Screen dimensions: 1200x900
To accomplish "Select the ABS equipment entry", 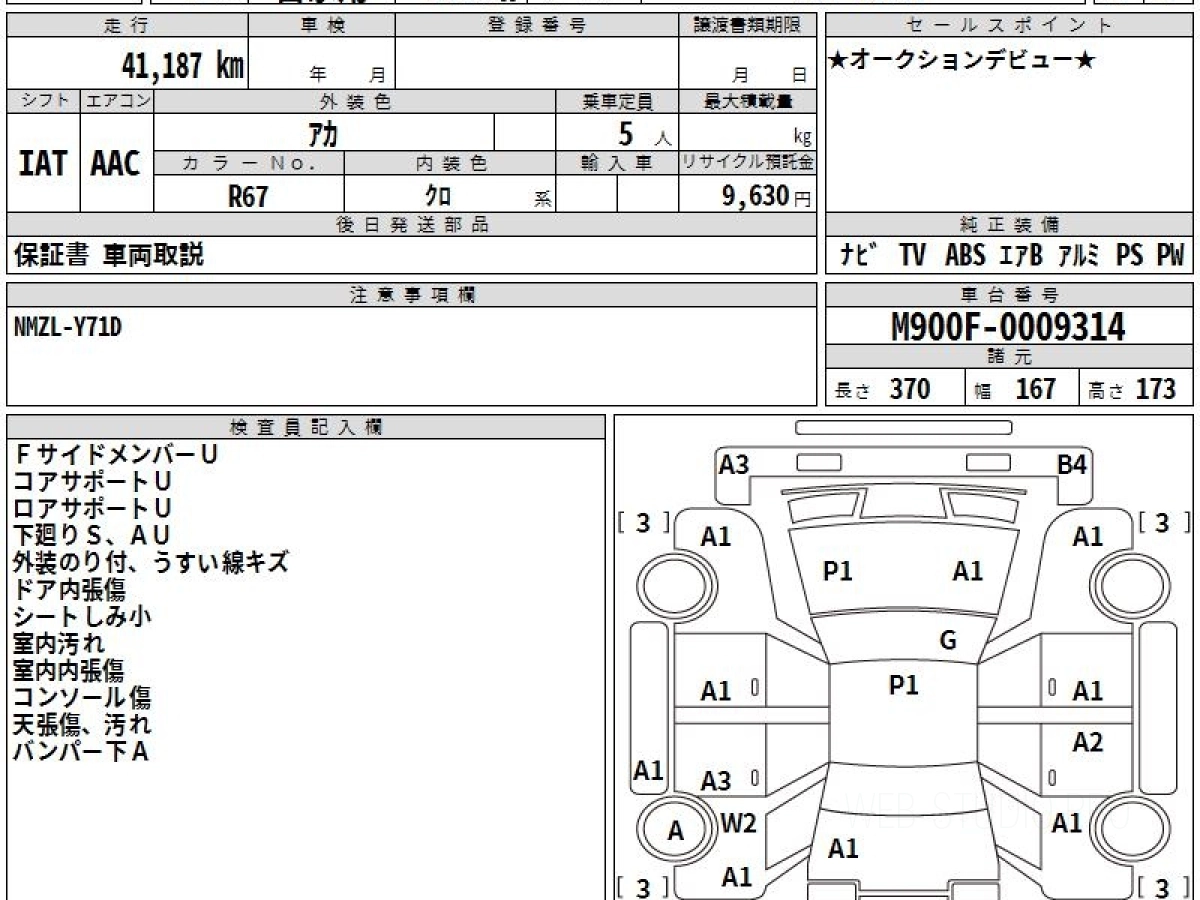I will pos(965,255).
